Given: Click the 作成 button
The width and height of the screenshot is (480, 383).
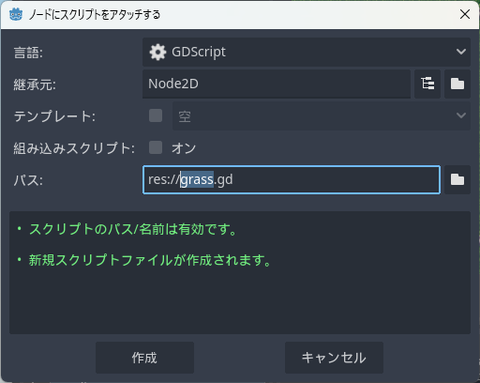Looking at the screenshot, I should point(145,358).
